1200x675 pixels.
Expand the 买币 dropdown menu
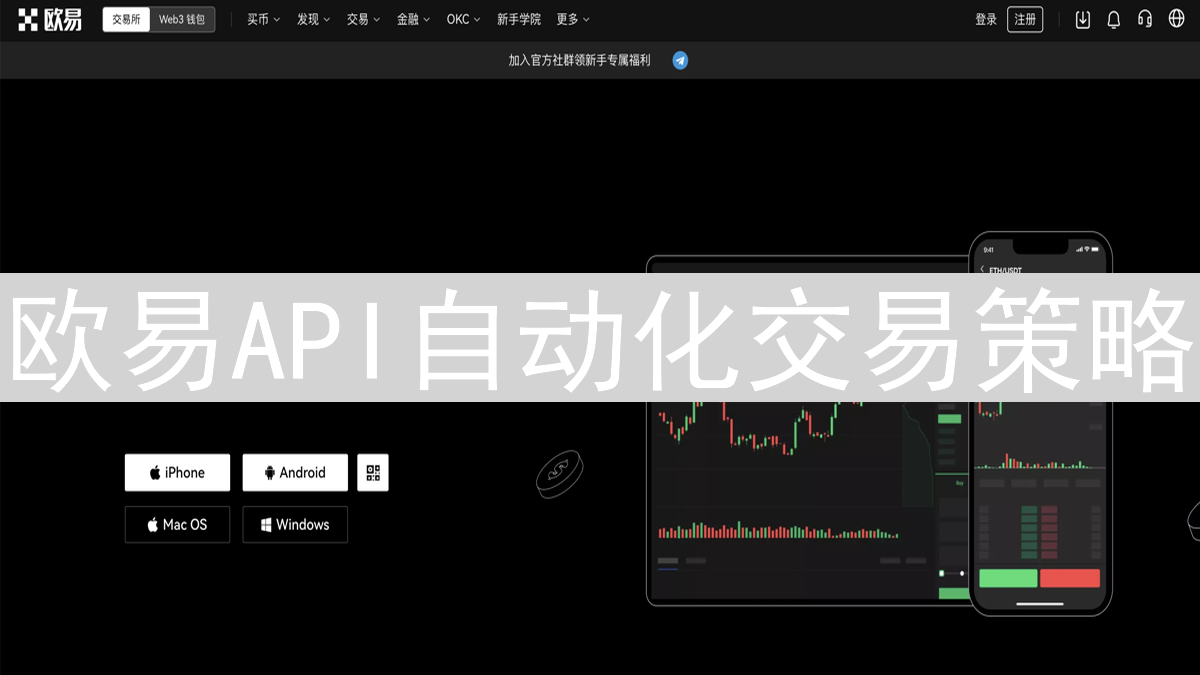click(264, 19)
